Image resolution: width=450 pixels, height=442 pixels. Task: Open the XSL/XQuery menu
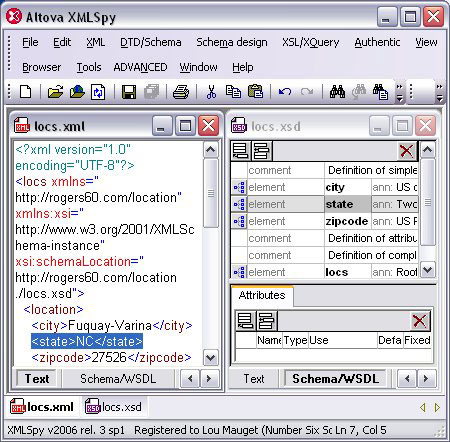pos(310,42)
